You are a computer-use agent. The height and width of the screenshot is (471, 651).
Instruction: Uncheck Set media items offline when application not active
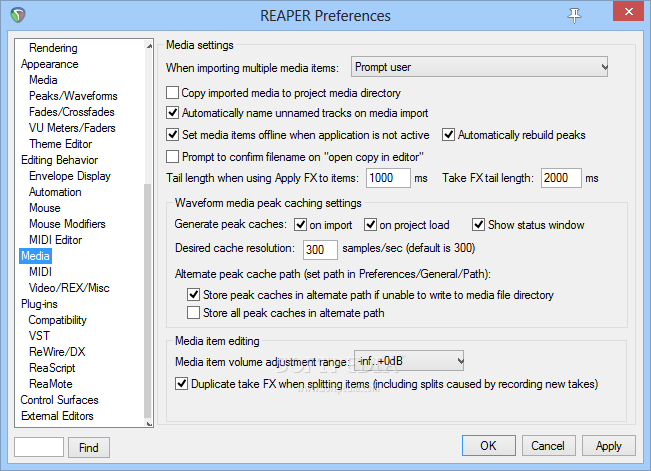(172, 135)
